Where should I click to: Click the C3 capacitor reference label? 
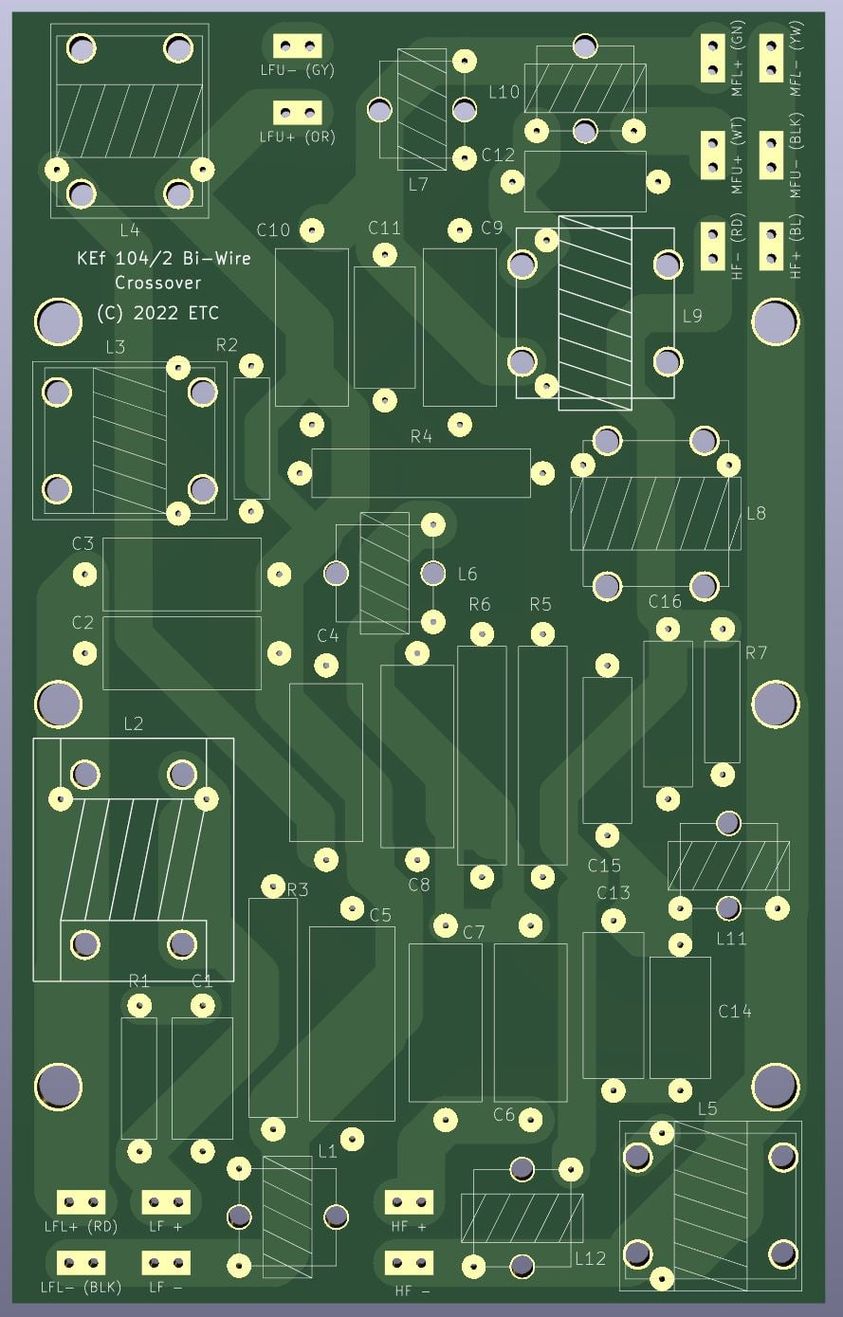(83, 544)
